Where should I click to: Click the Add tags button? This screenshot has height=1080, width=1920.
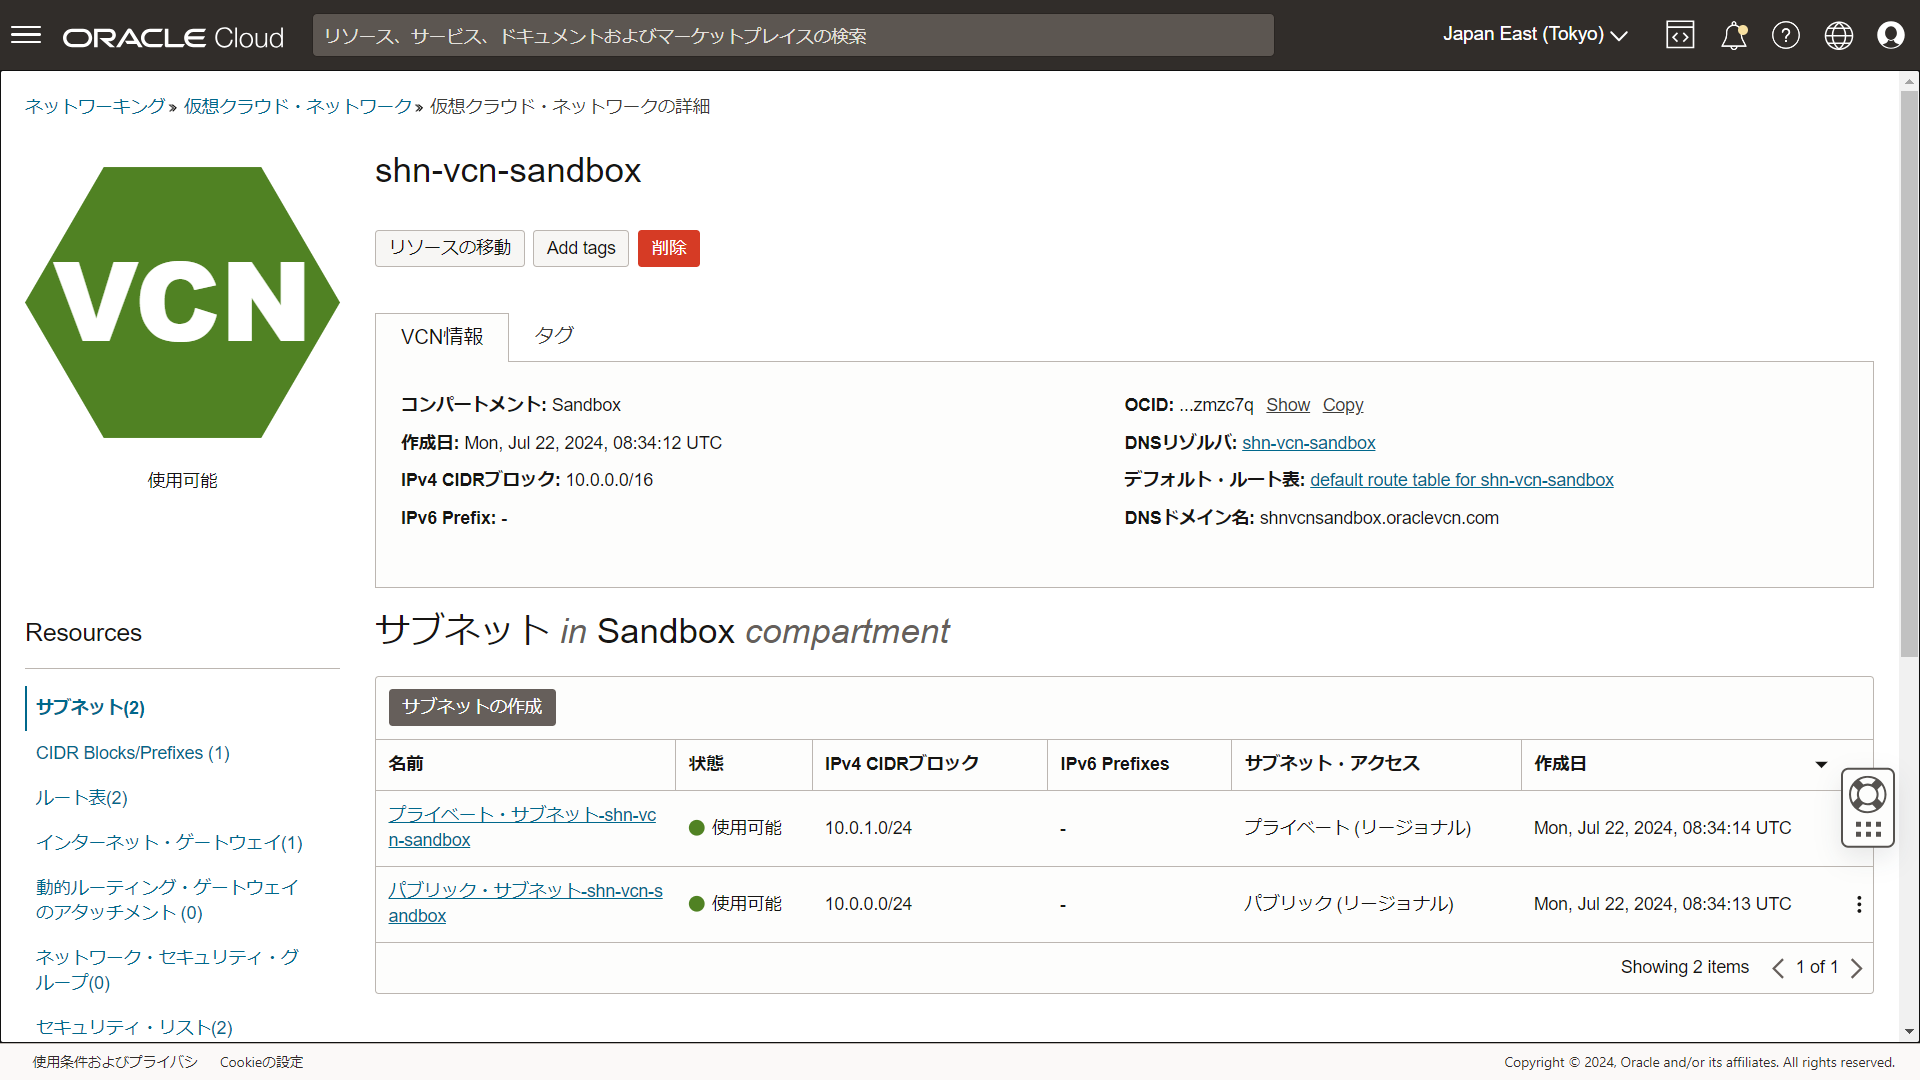581,248
